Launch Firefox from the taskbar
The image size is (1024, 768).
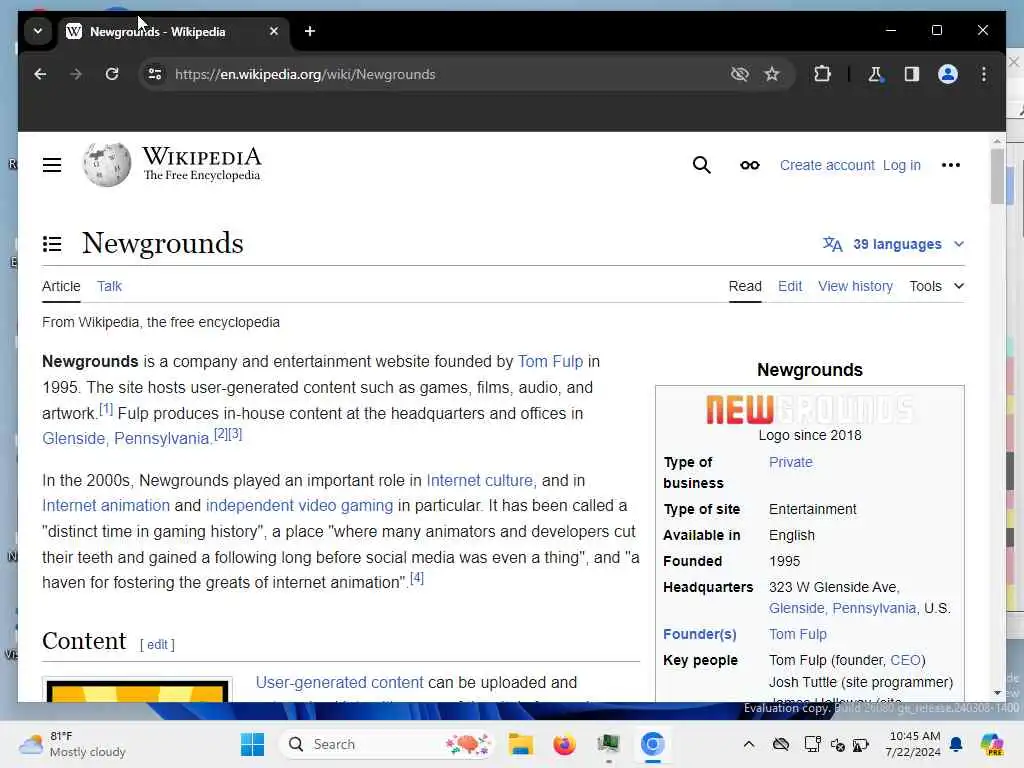pos(564,744)
